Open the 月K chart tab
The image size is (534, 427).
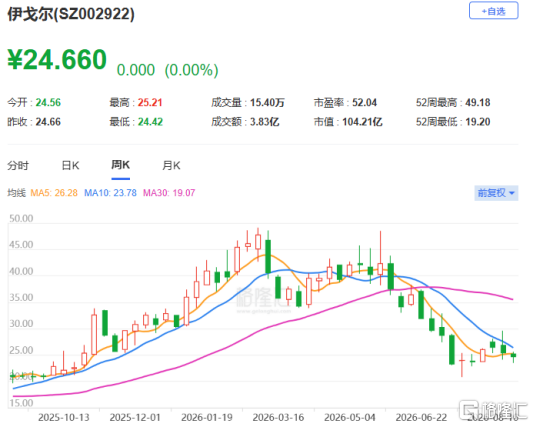pos(171,166)
